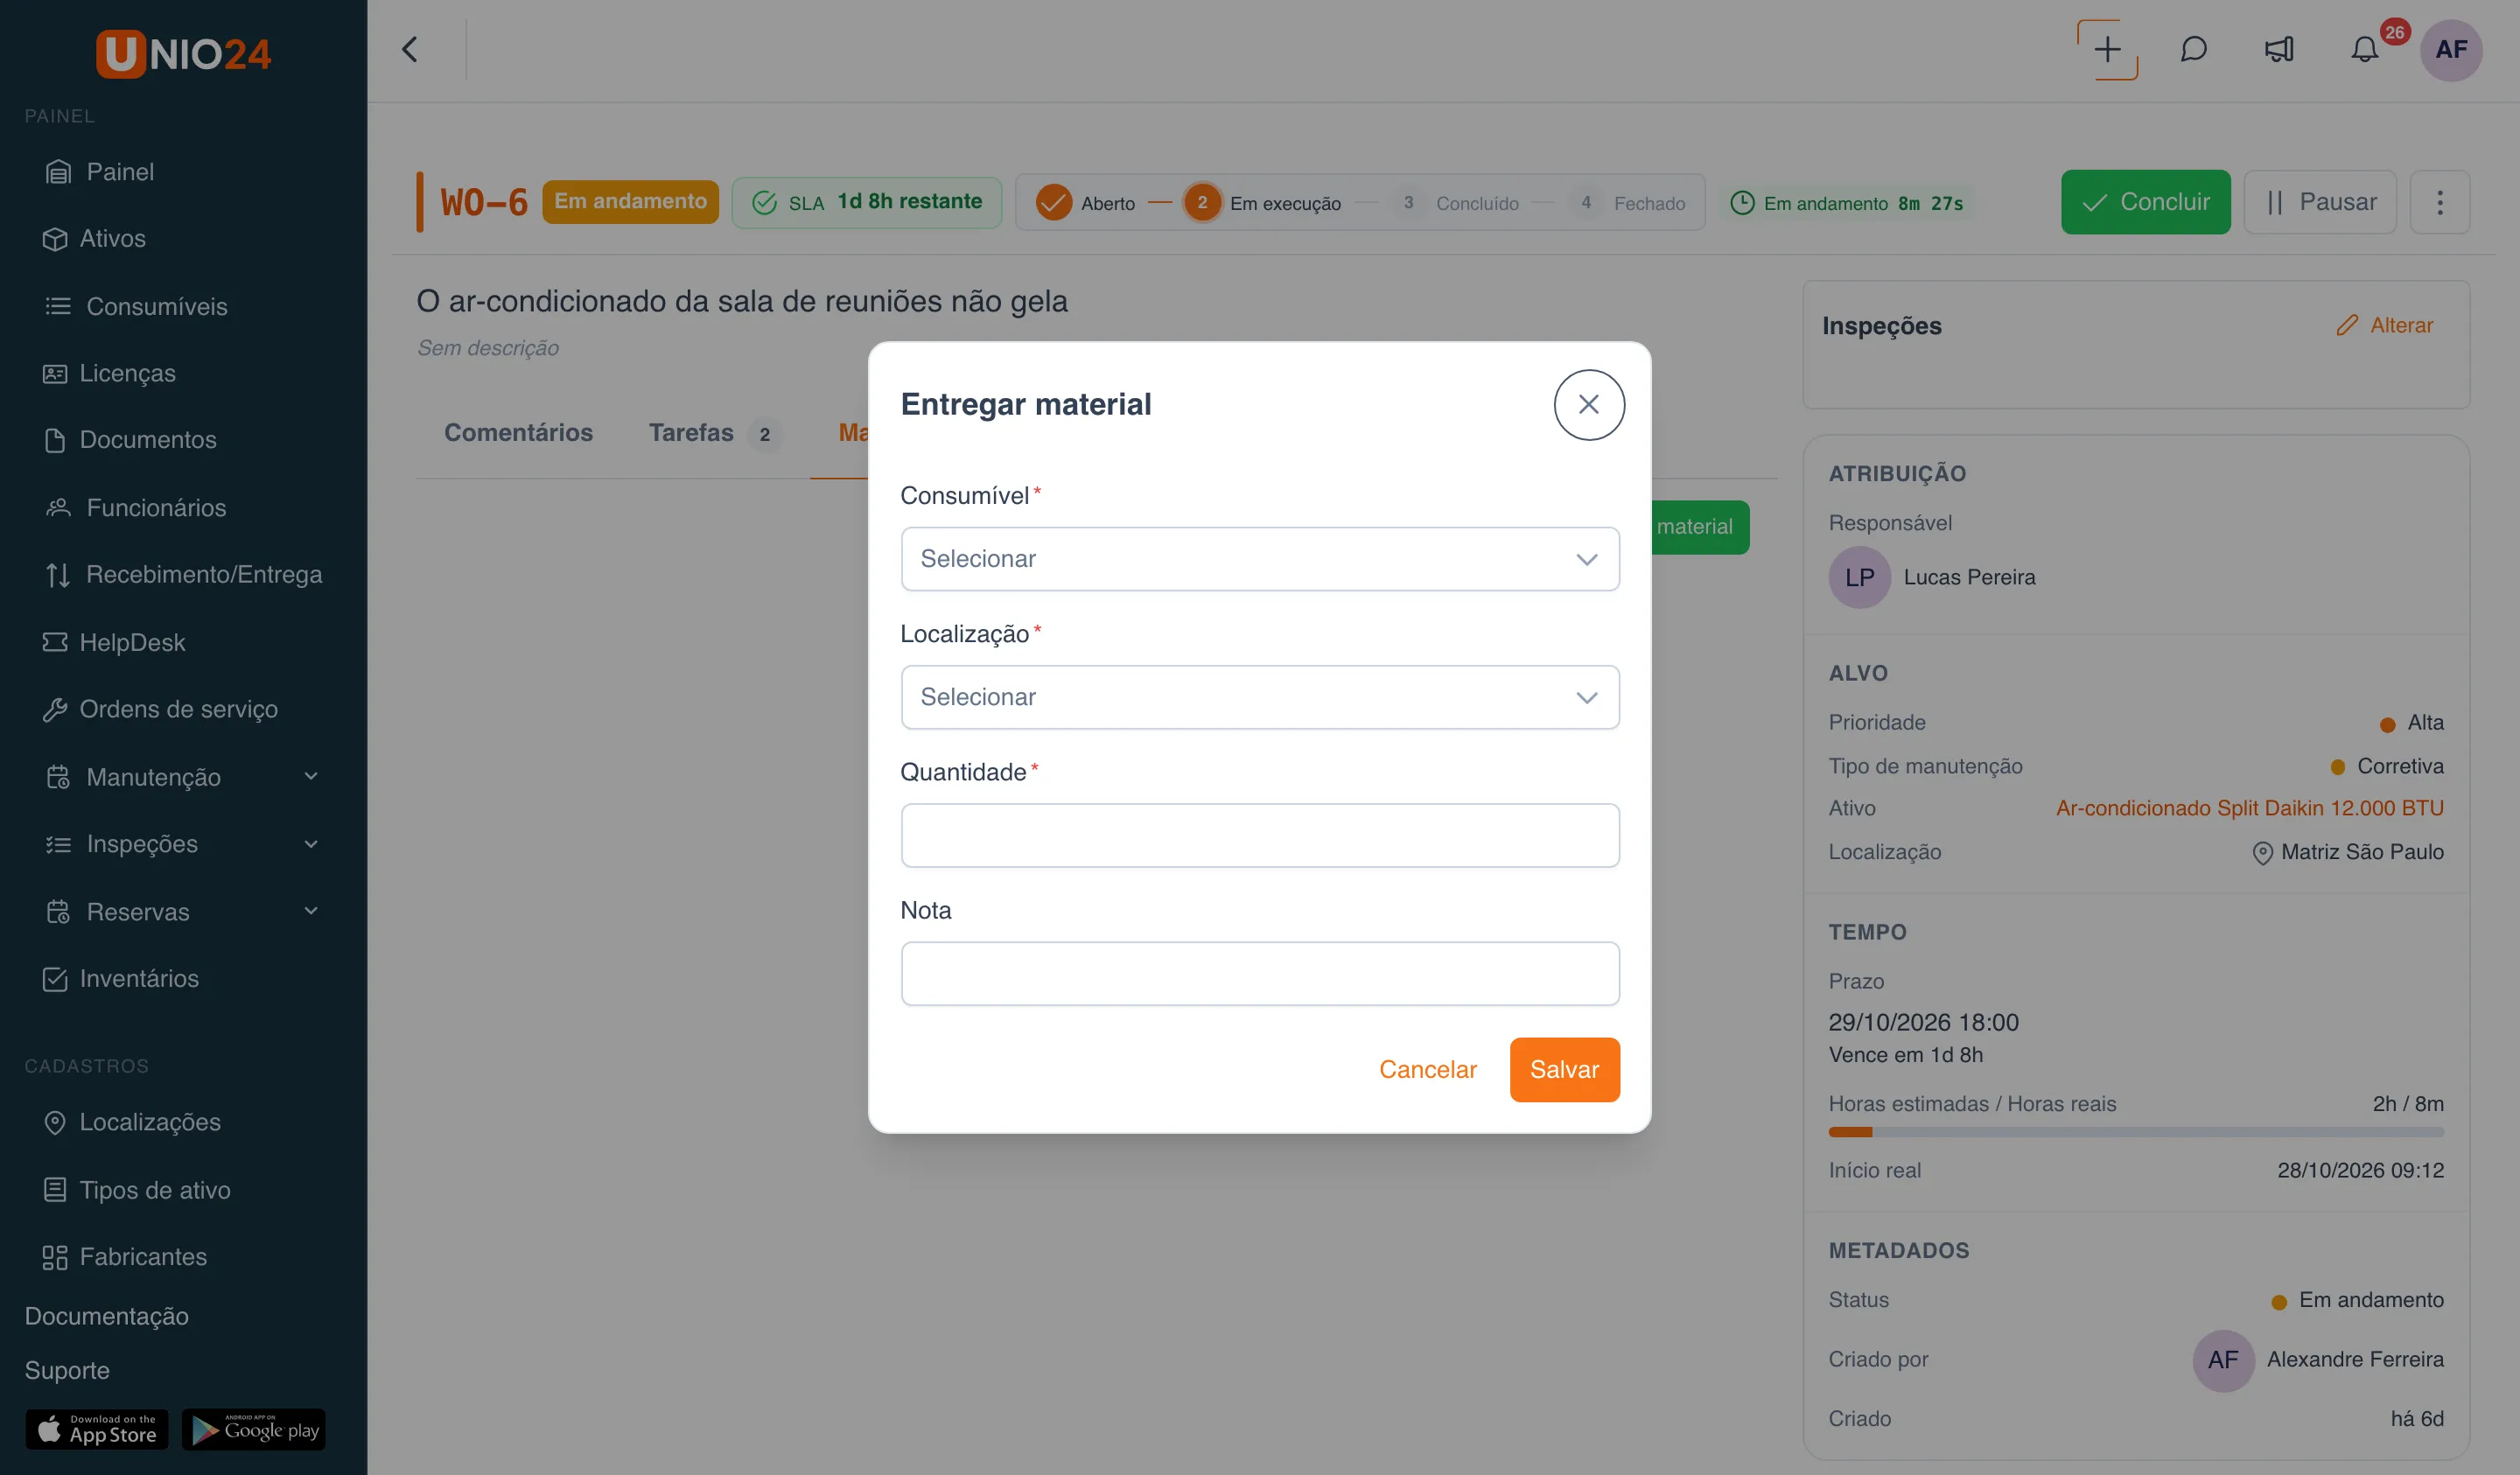2520x1475 pixels.
Task: Click the Google Play badge
Action: (254, 1430)
